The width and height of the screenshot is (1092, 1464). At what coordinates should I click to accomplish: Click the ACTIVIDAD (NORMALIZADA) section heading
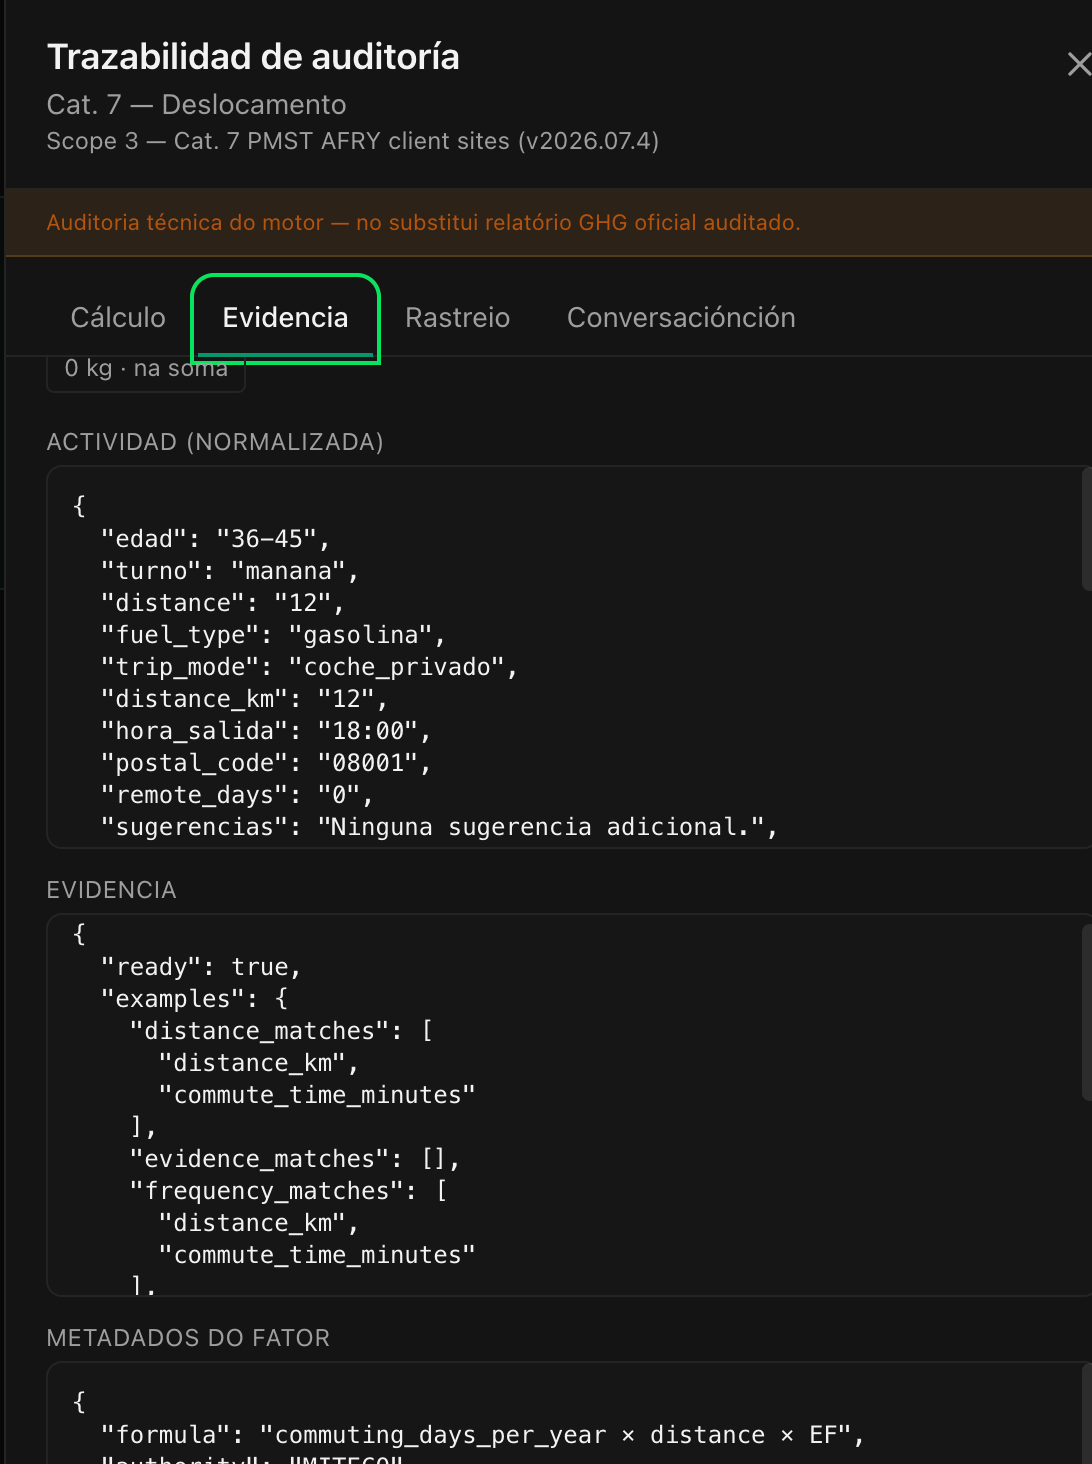pyautogui.click(x=215, y=442)
